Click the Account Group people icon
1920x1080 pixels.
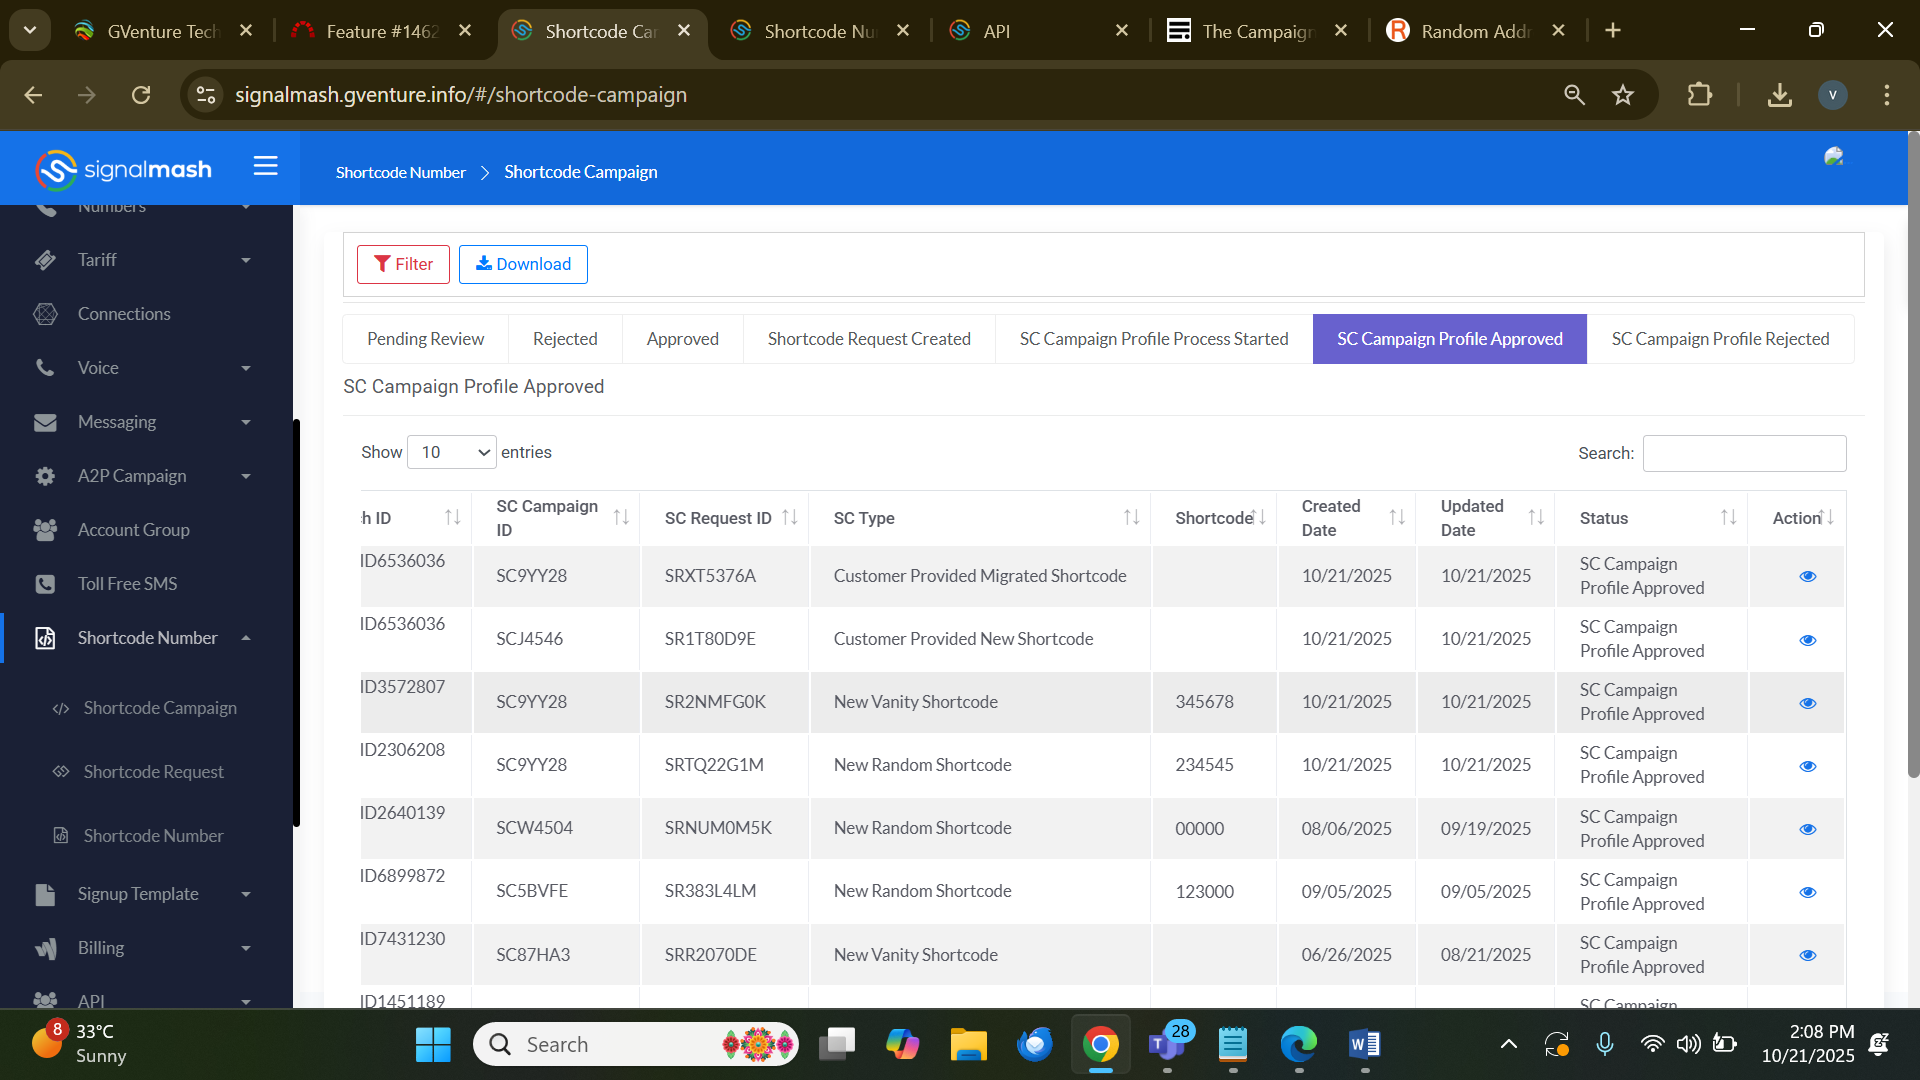click(45, 530)
